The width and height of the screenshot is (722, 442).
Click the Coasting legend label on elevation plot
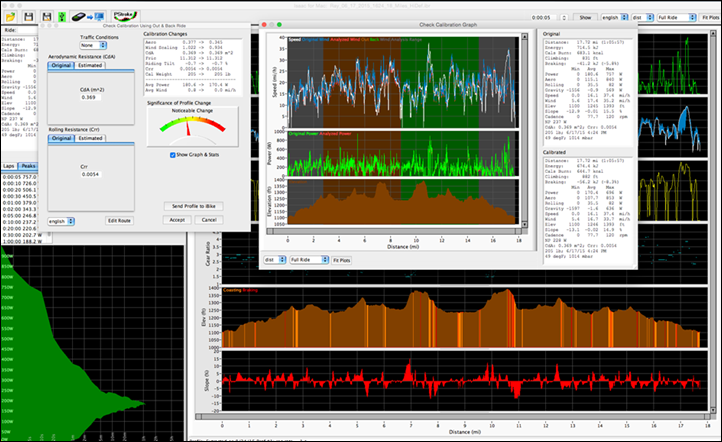(232, 291)
